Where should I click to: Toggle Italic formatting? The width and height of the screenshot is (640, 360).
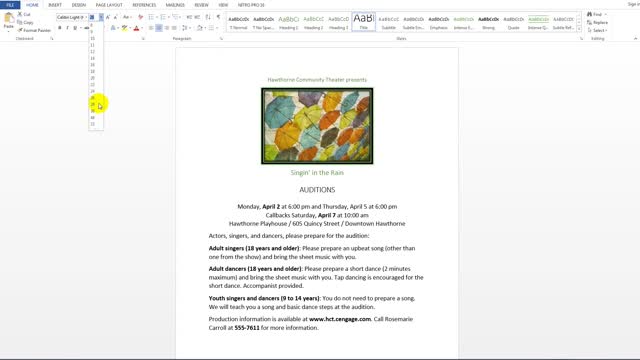point(67,28)
